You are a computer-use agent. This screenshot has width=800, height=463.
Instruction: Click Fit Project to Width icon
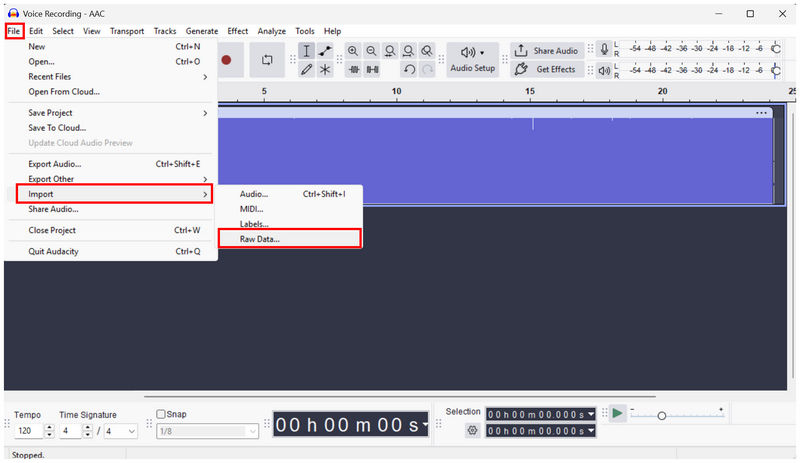pos(408,51)
